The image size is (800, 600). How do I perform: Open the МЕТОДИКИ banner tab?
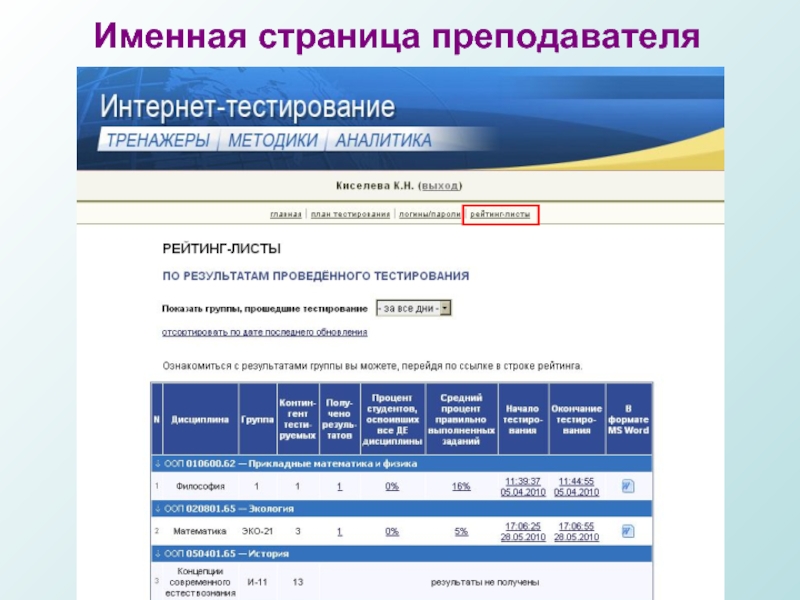[272, 140]
